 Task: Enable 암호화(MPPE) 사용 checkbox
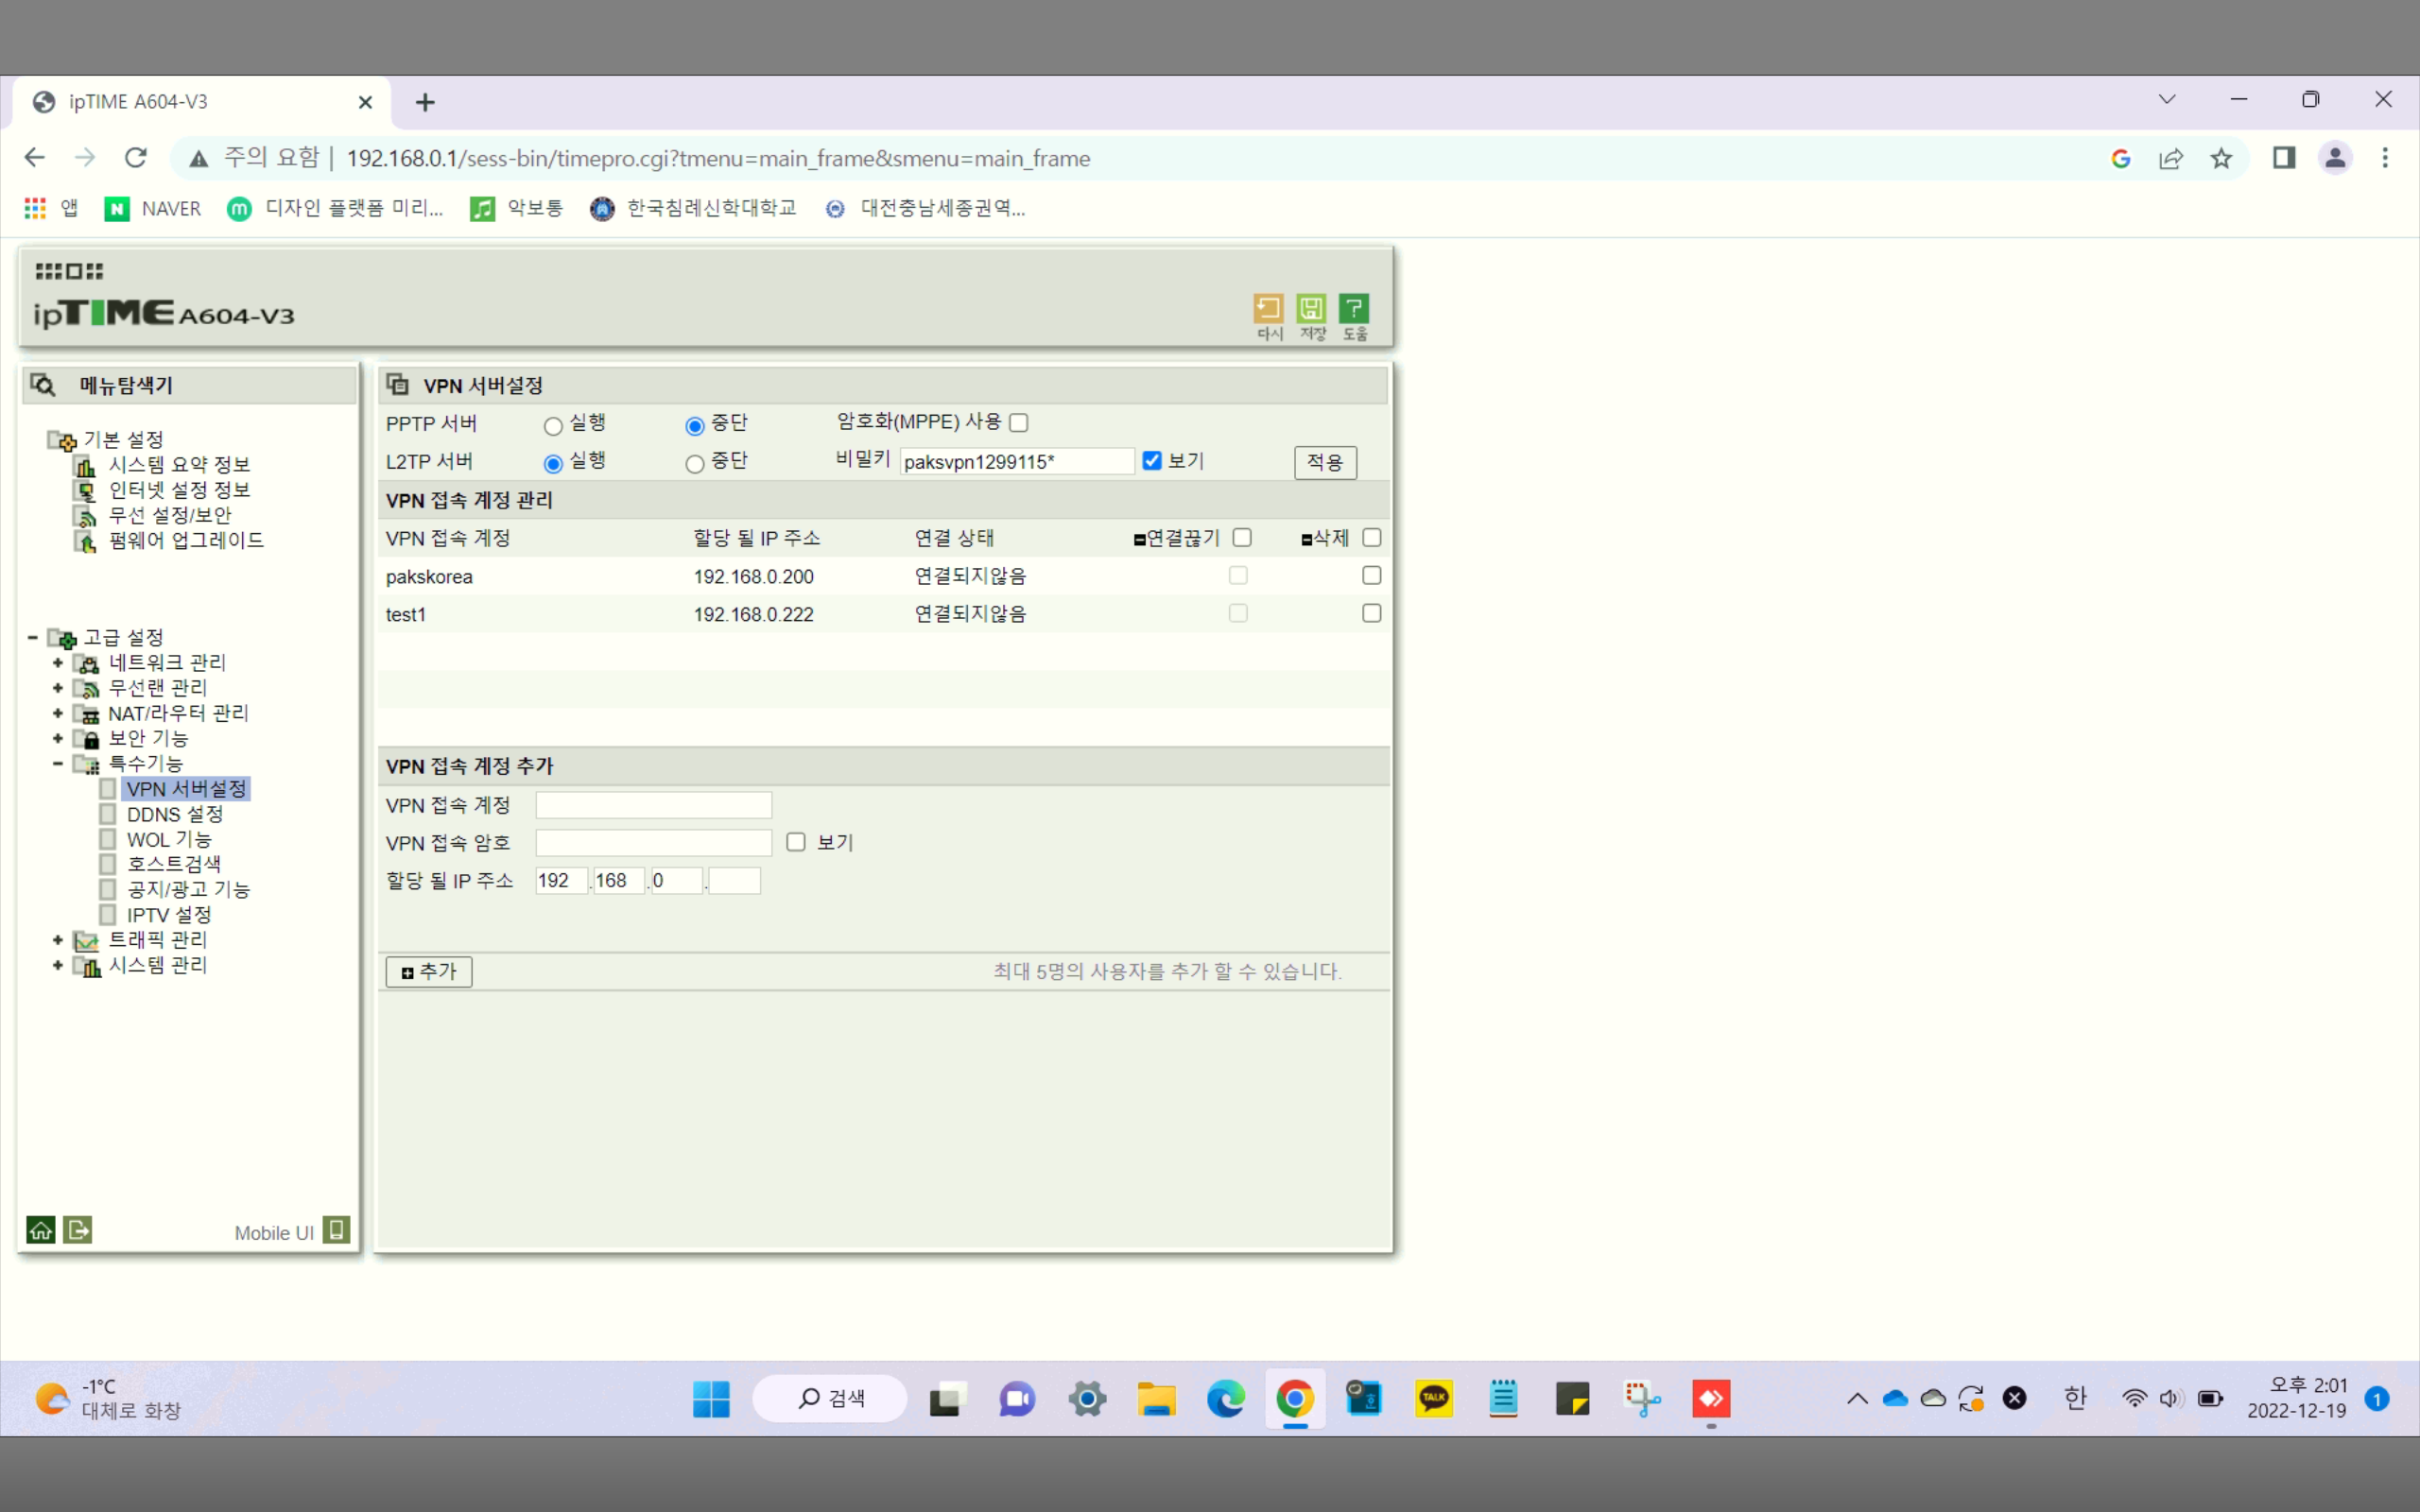tap(1019, 423)
